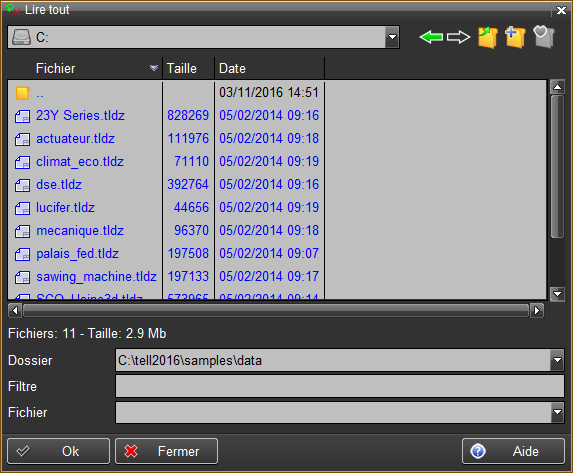Sort by the Fichier column header

tap(85, 68)
